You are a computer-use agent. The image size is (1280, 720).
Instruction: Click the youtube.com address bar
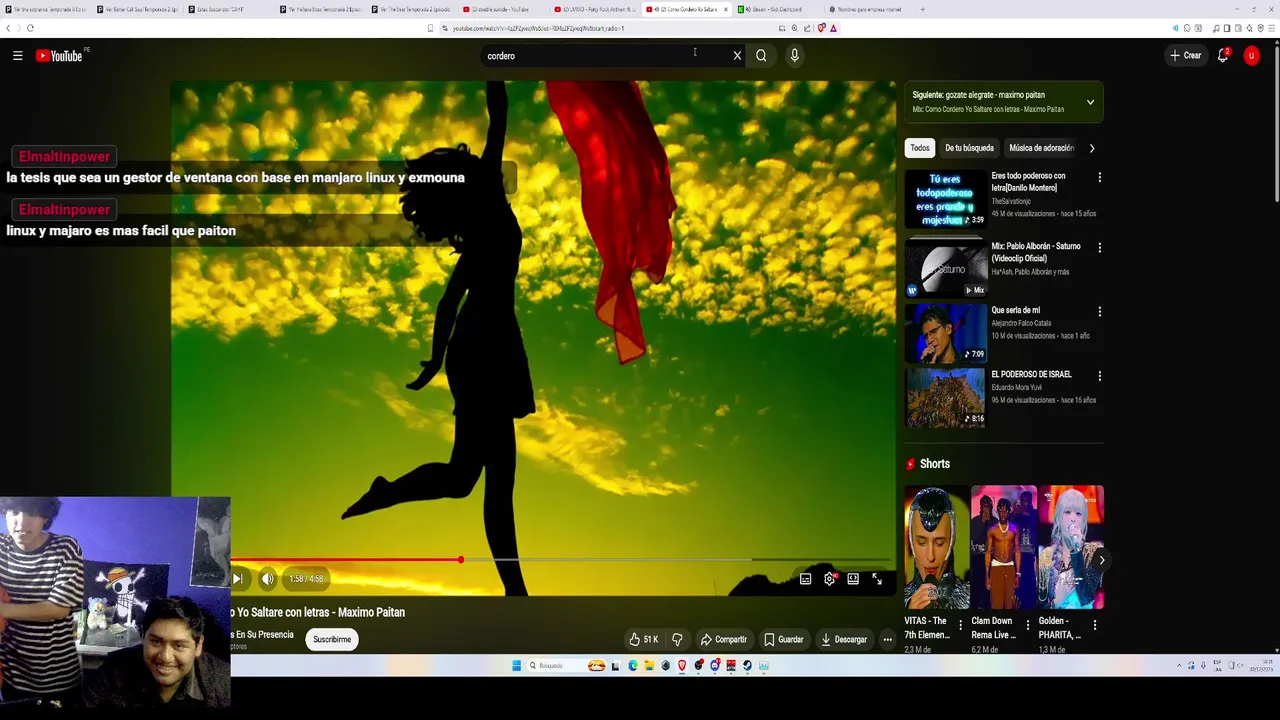point(610,28)
